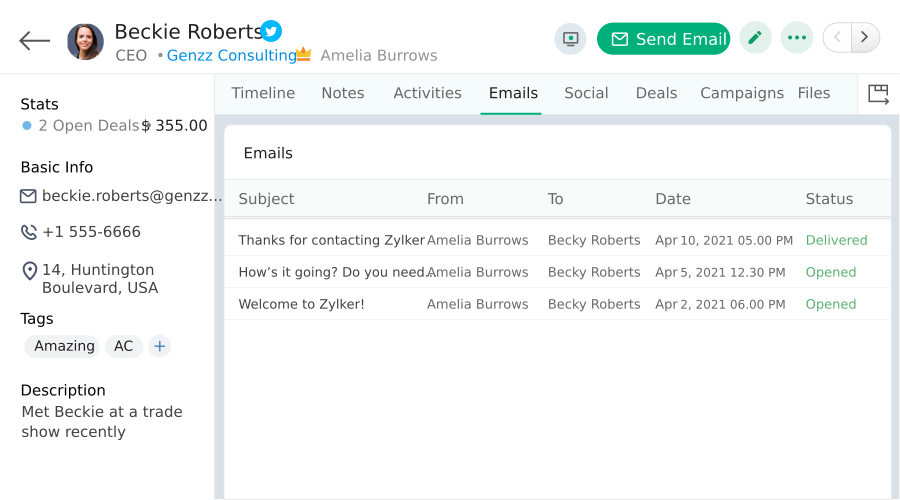The width and height of the screenshot is (900, 500).
Task: Add a new tag with plus button
Action: pos(160,346)
